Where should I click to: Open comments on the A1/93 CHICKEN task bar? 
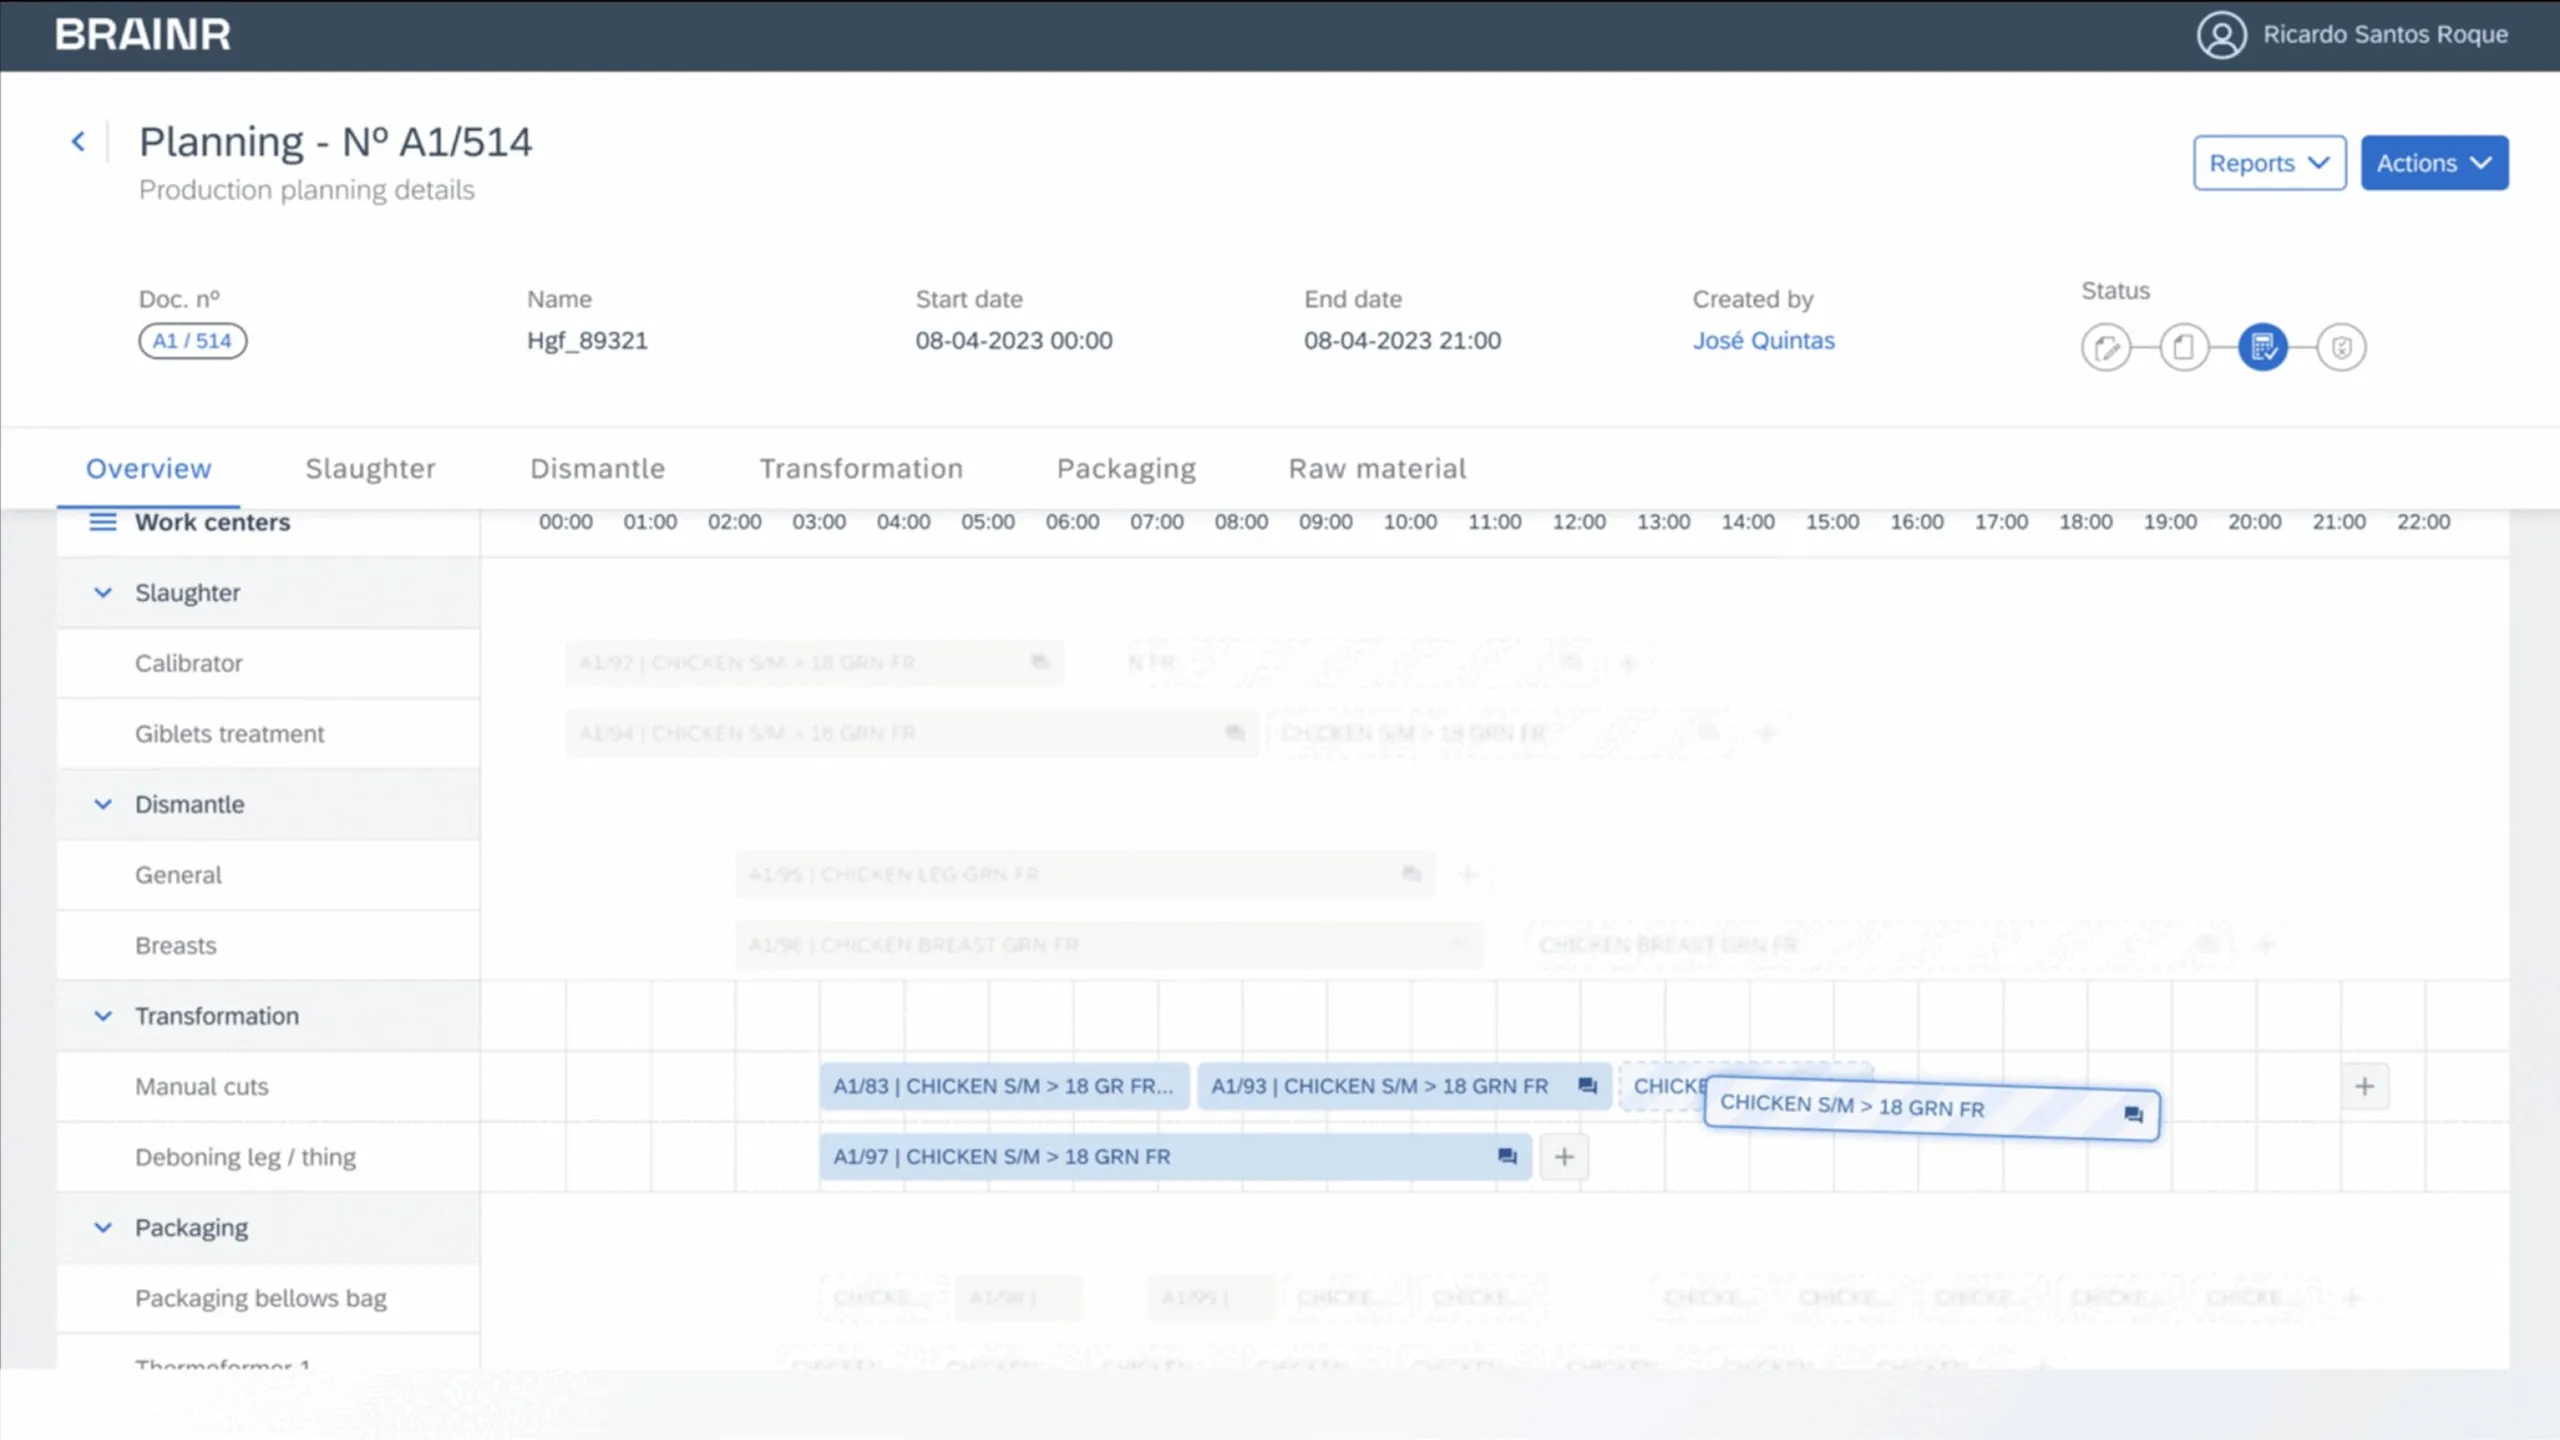pos(1587,1086)
